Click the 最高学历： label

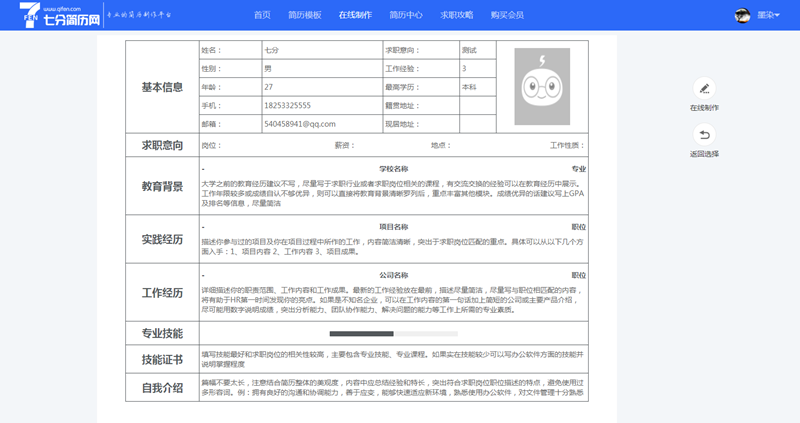[x=403, y=87]
